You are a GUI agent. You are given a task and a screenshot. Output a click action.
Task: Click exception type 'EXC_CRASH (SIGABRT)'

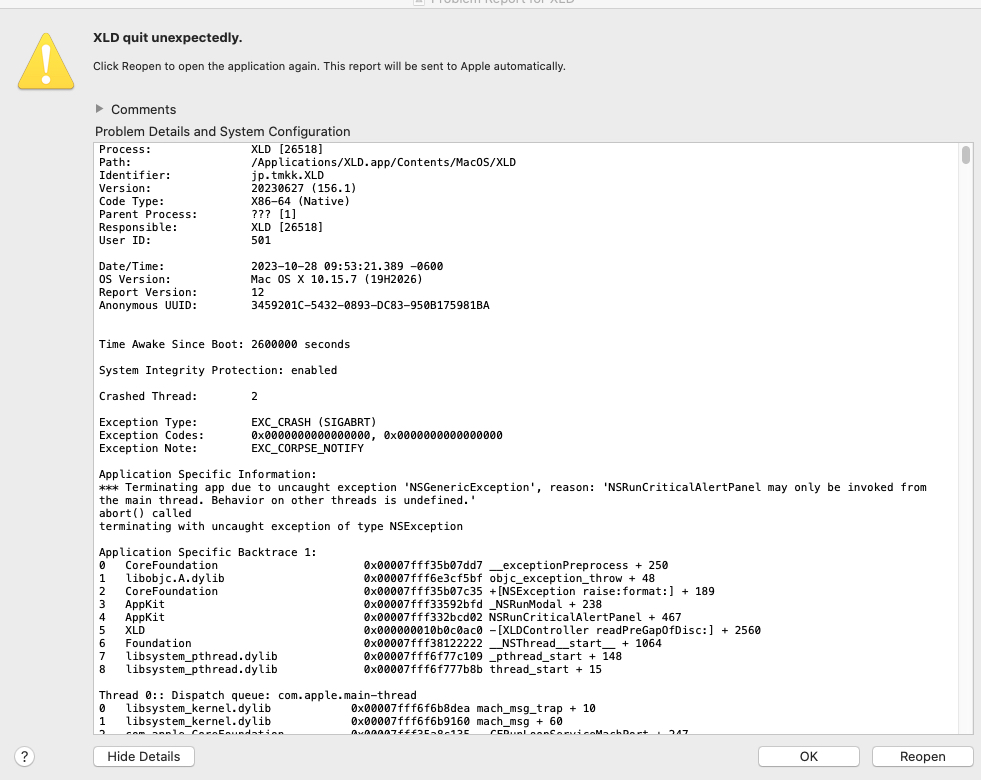(x=313, y=422)
